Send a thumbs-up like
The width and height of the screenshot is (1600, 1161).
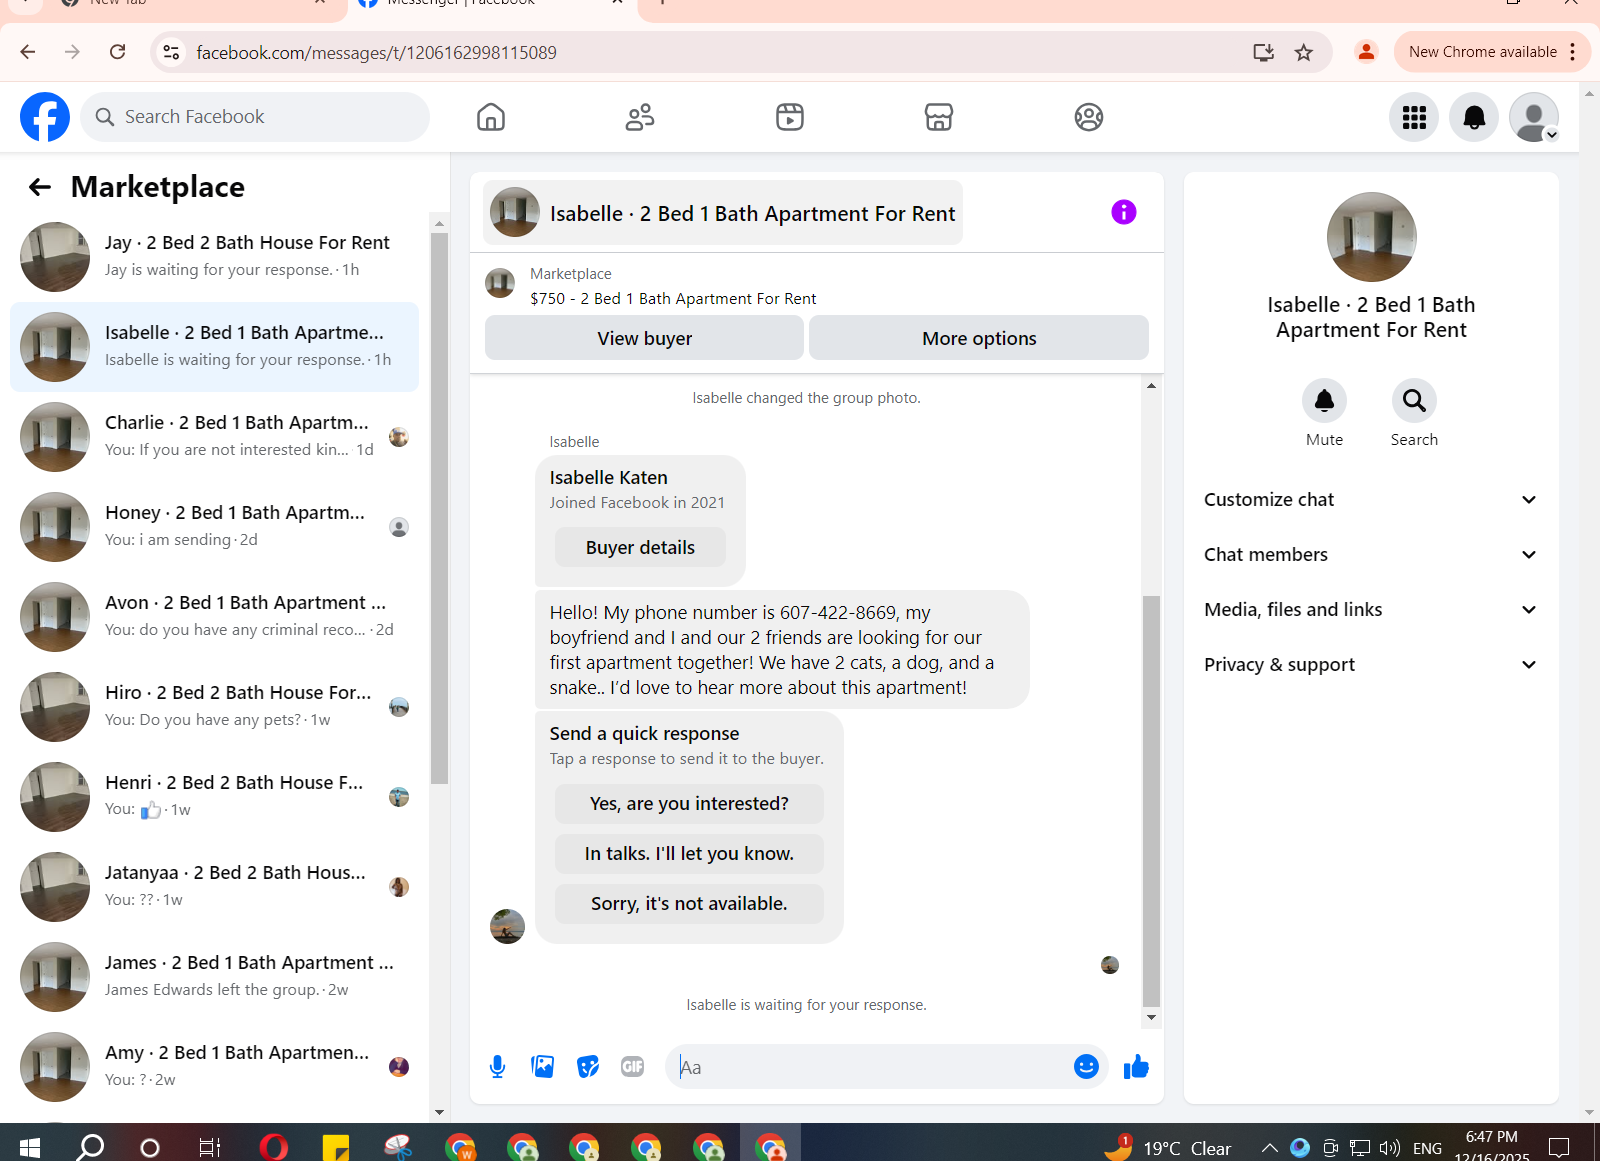pyautogui.click(x=1136, y=1067)
